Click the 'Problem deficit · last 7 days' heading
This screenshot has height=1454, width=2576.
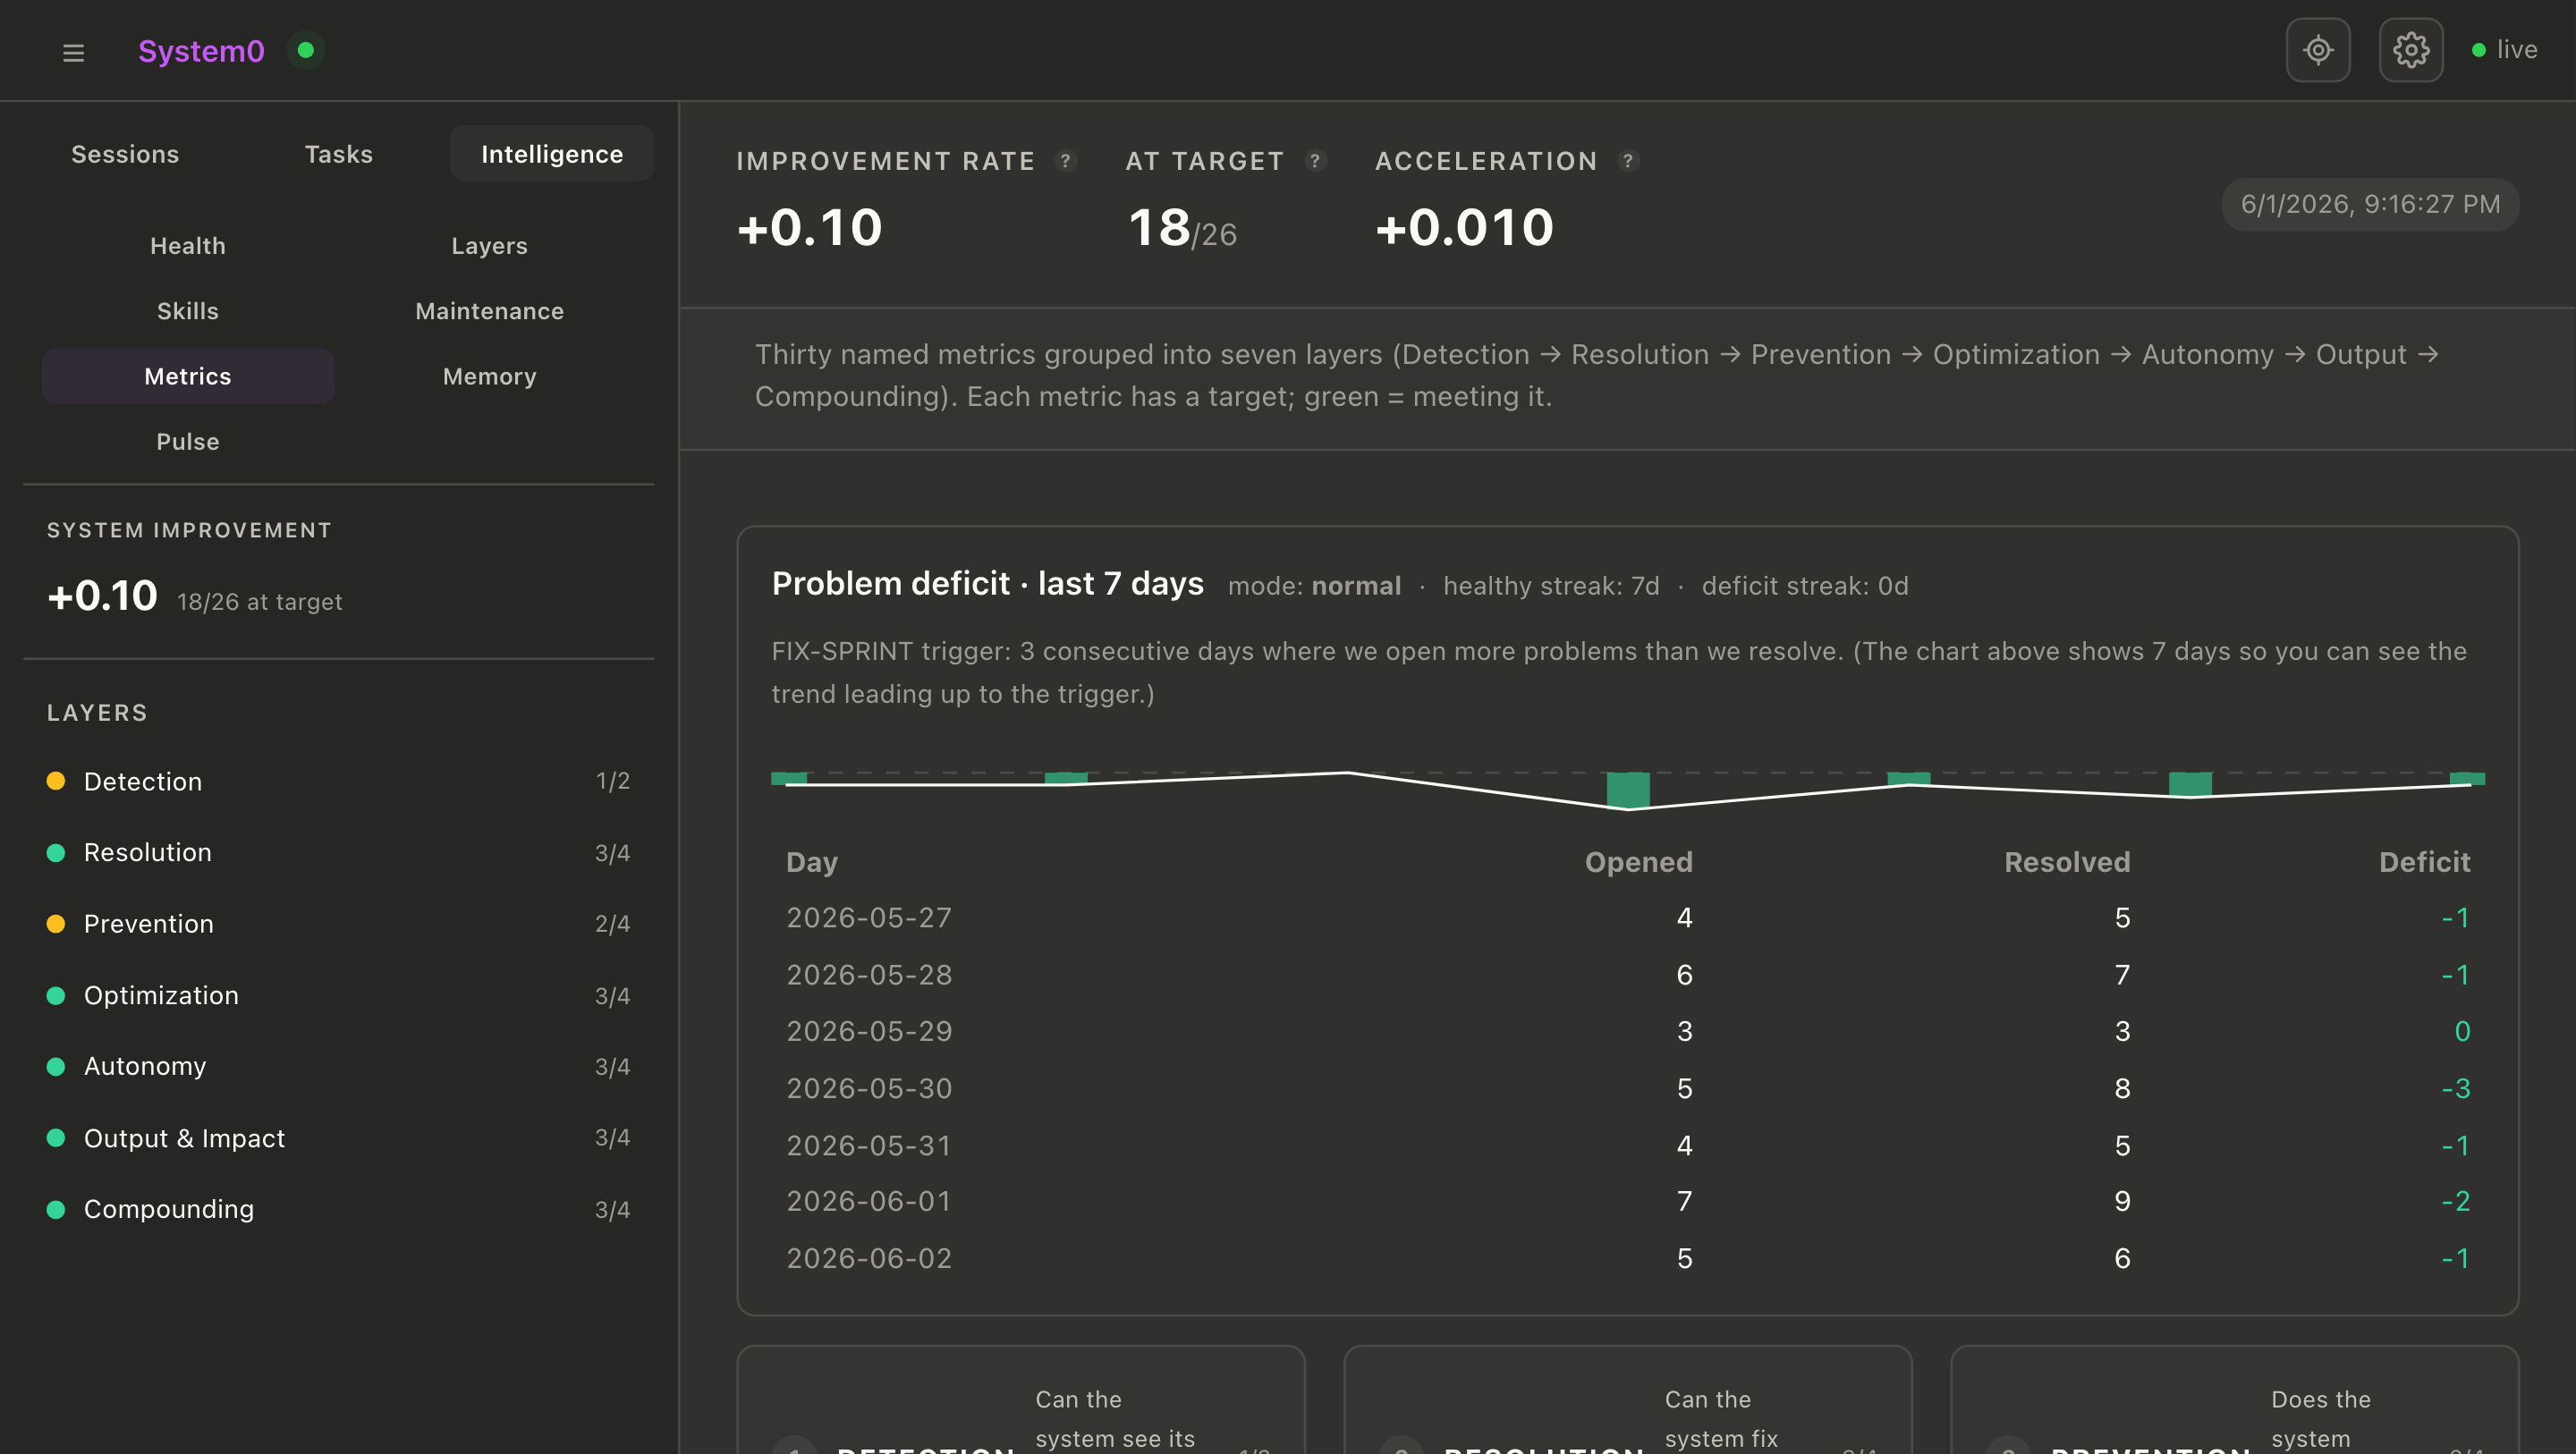(988, 584)
